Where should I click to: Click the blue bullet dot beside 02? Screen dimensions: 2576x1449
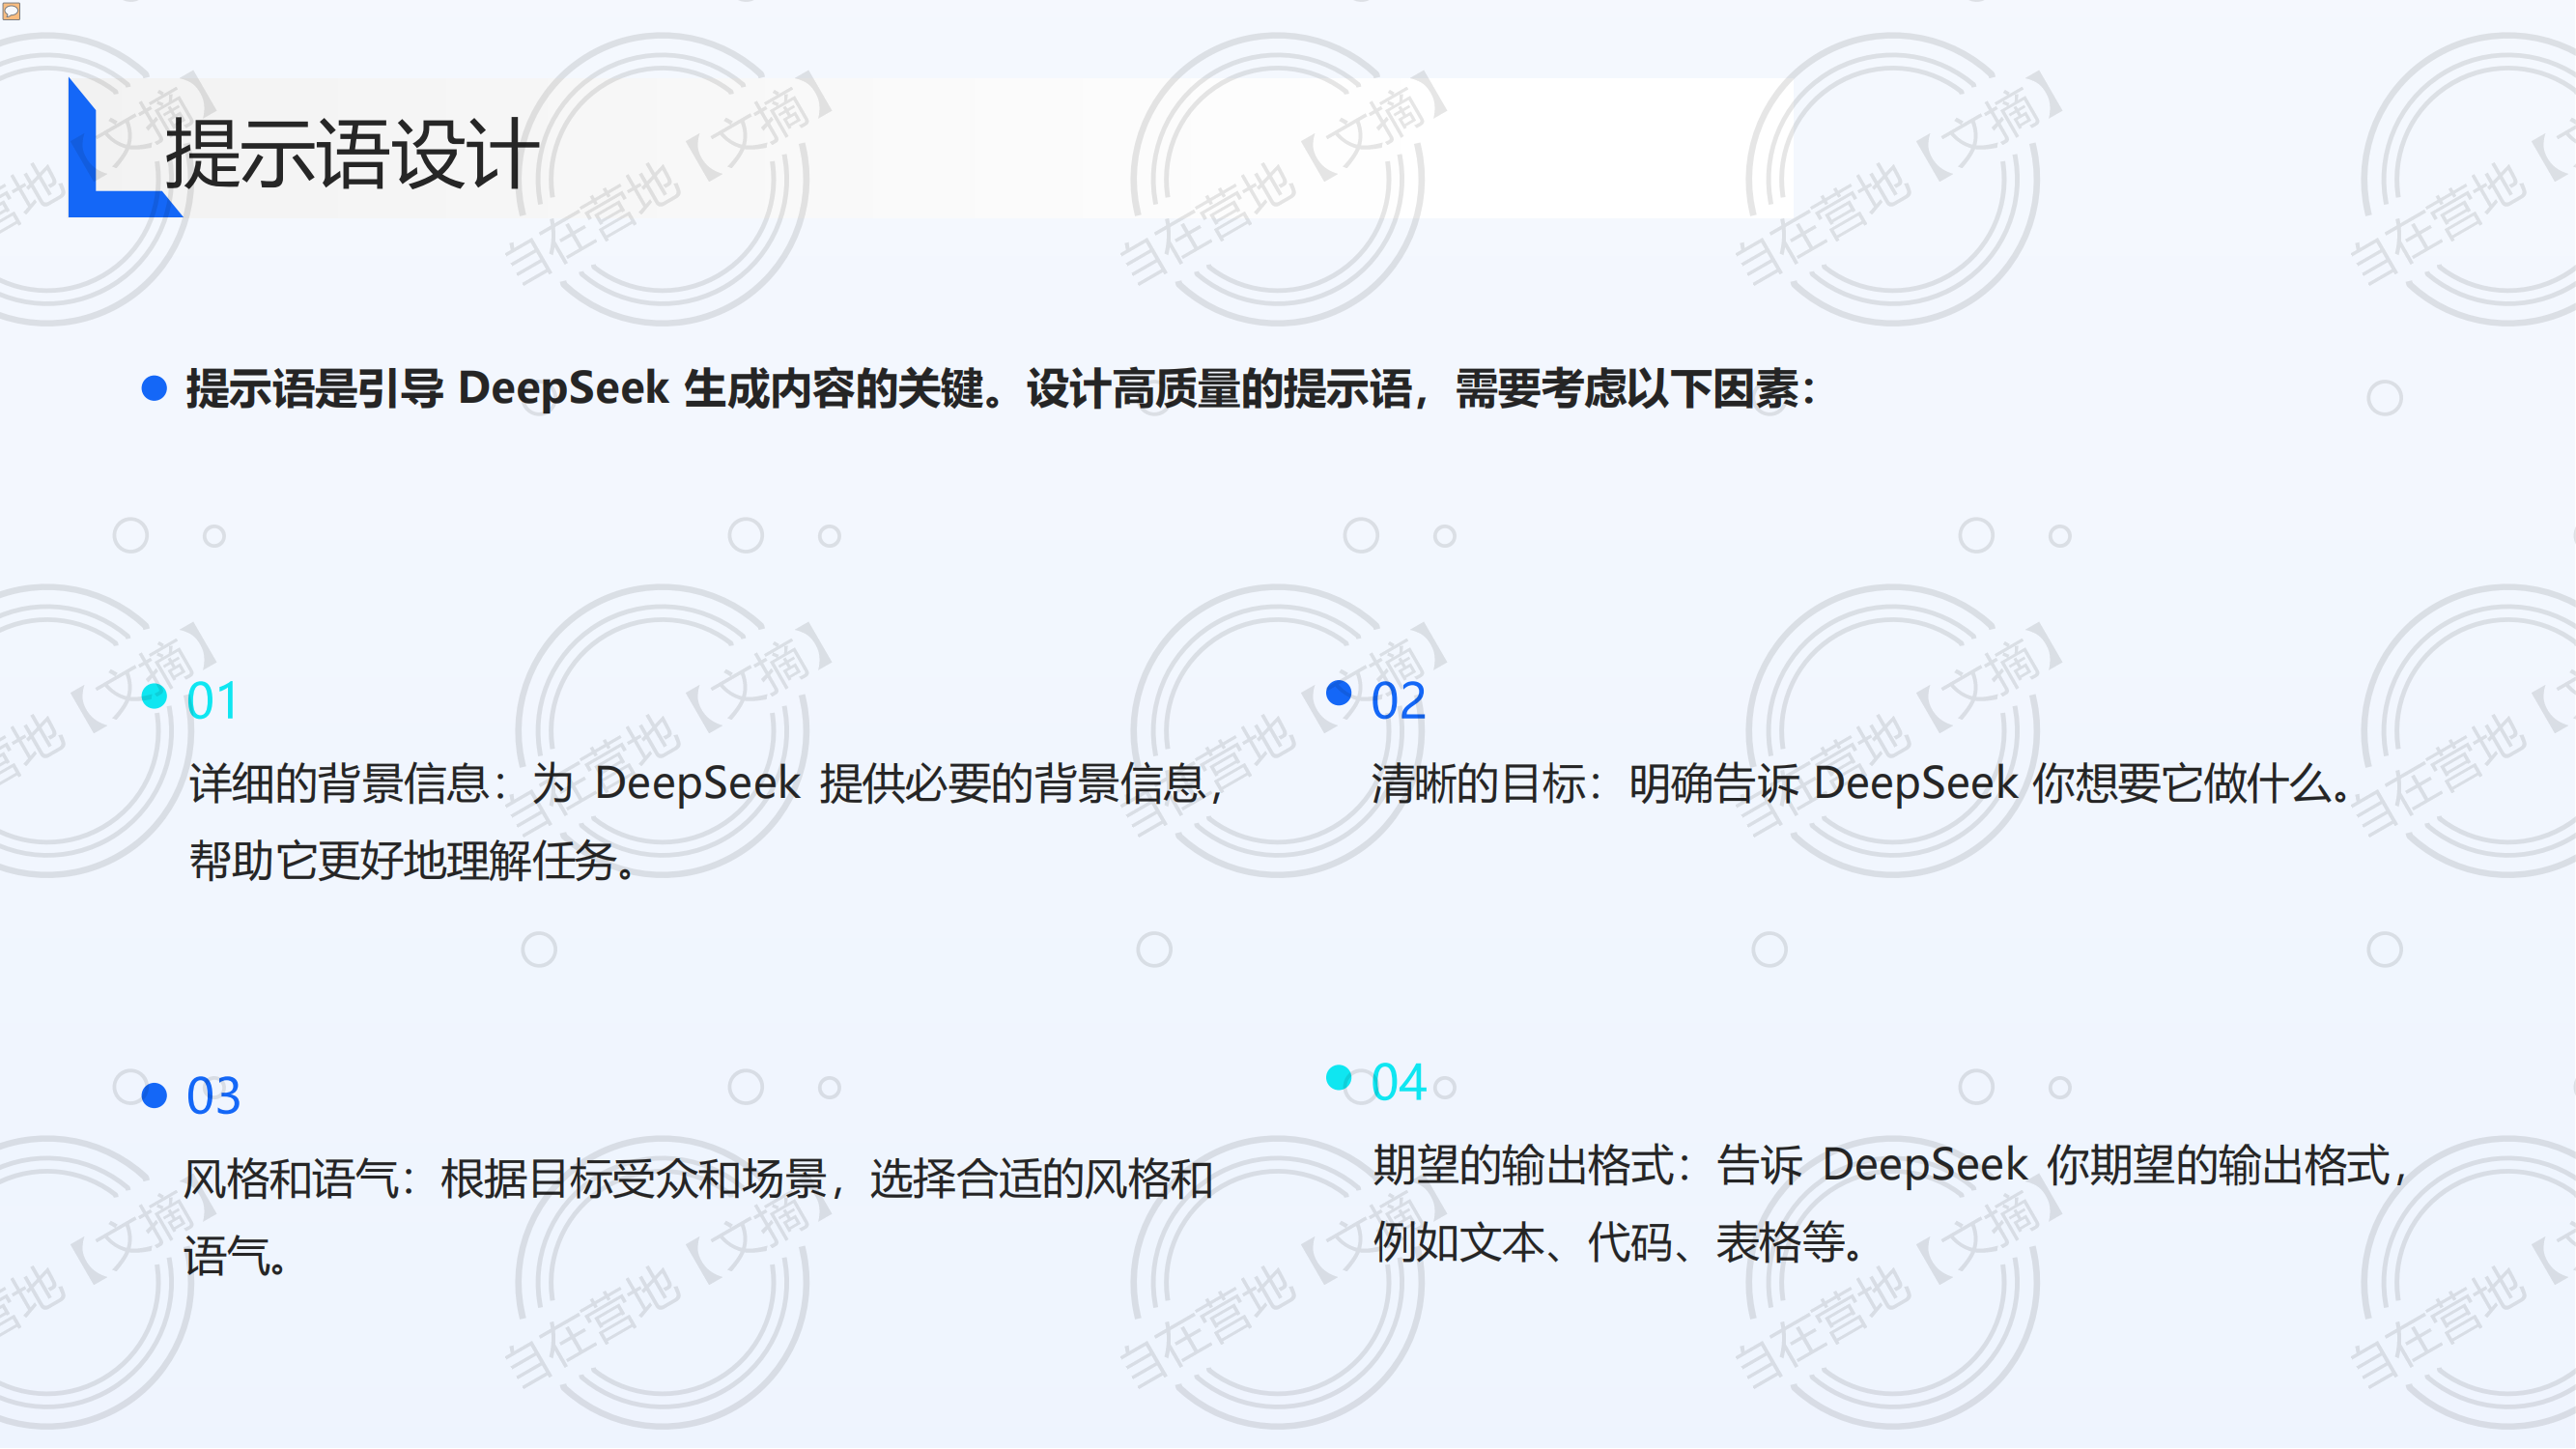(x=1338, y=692)
